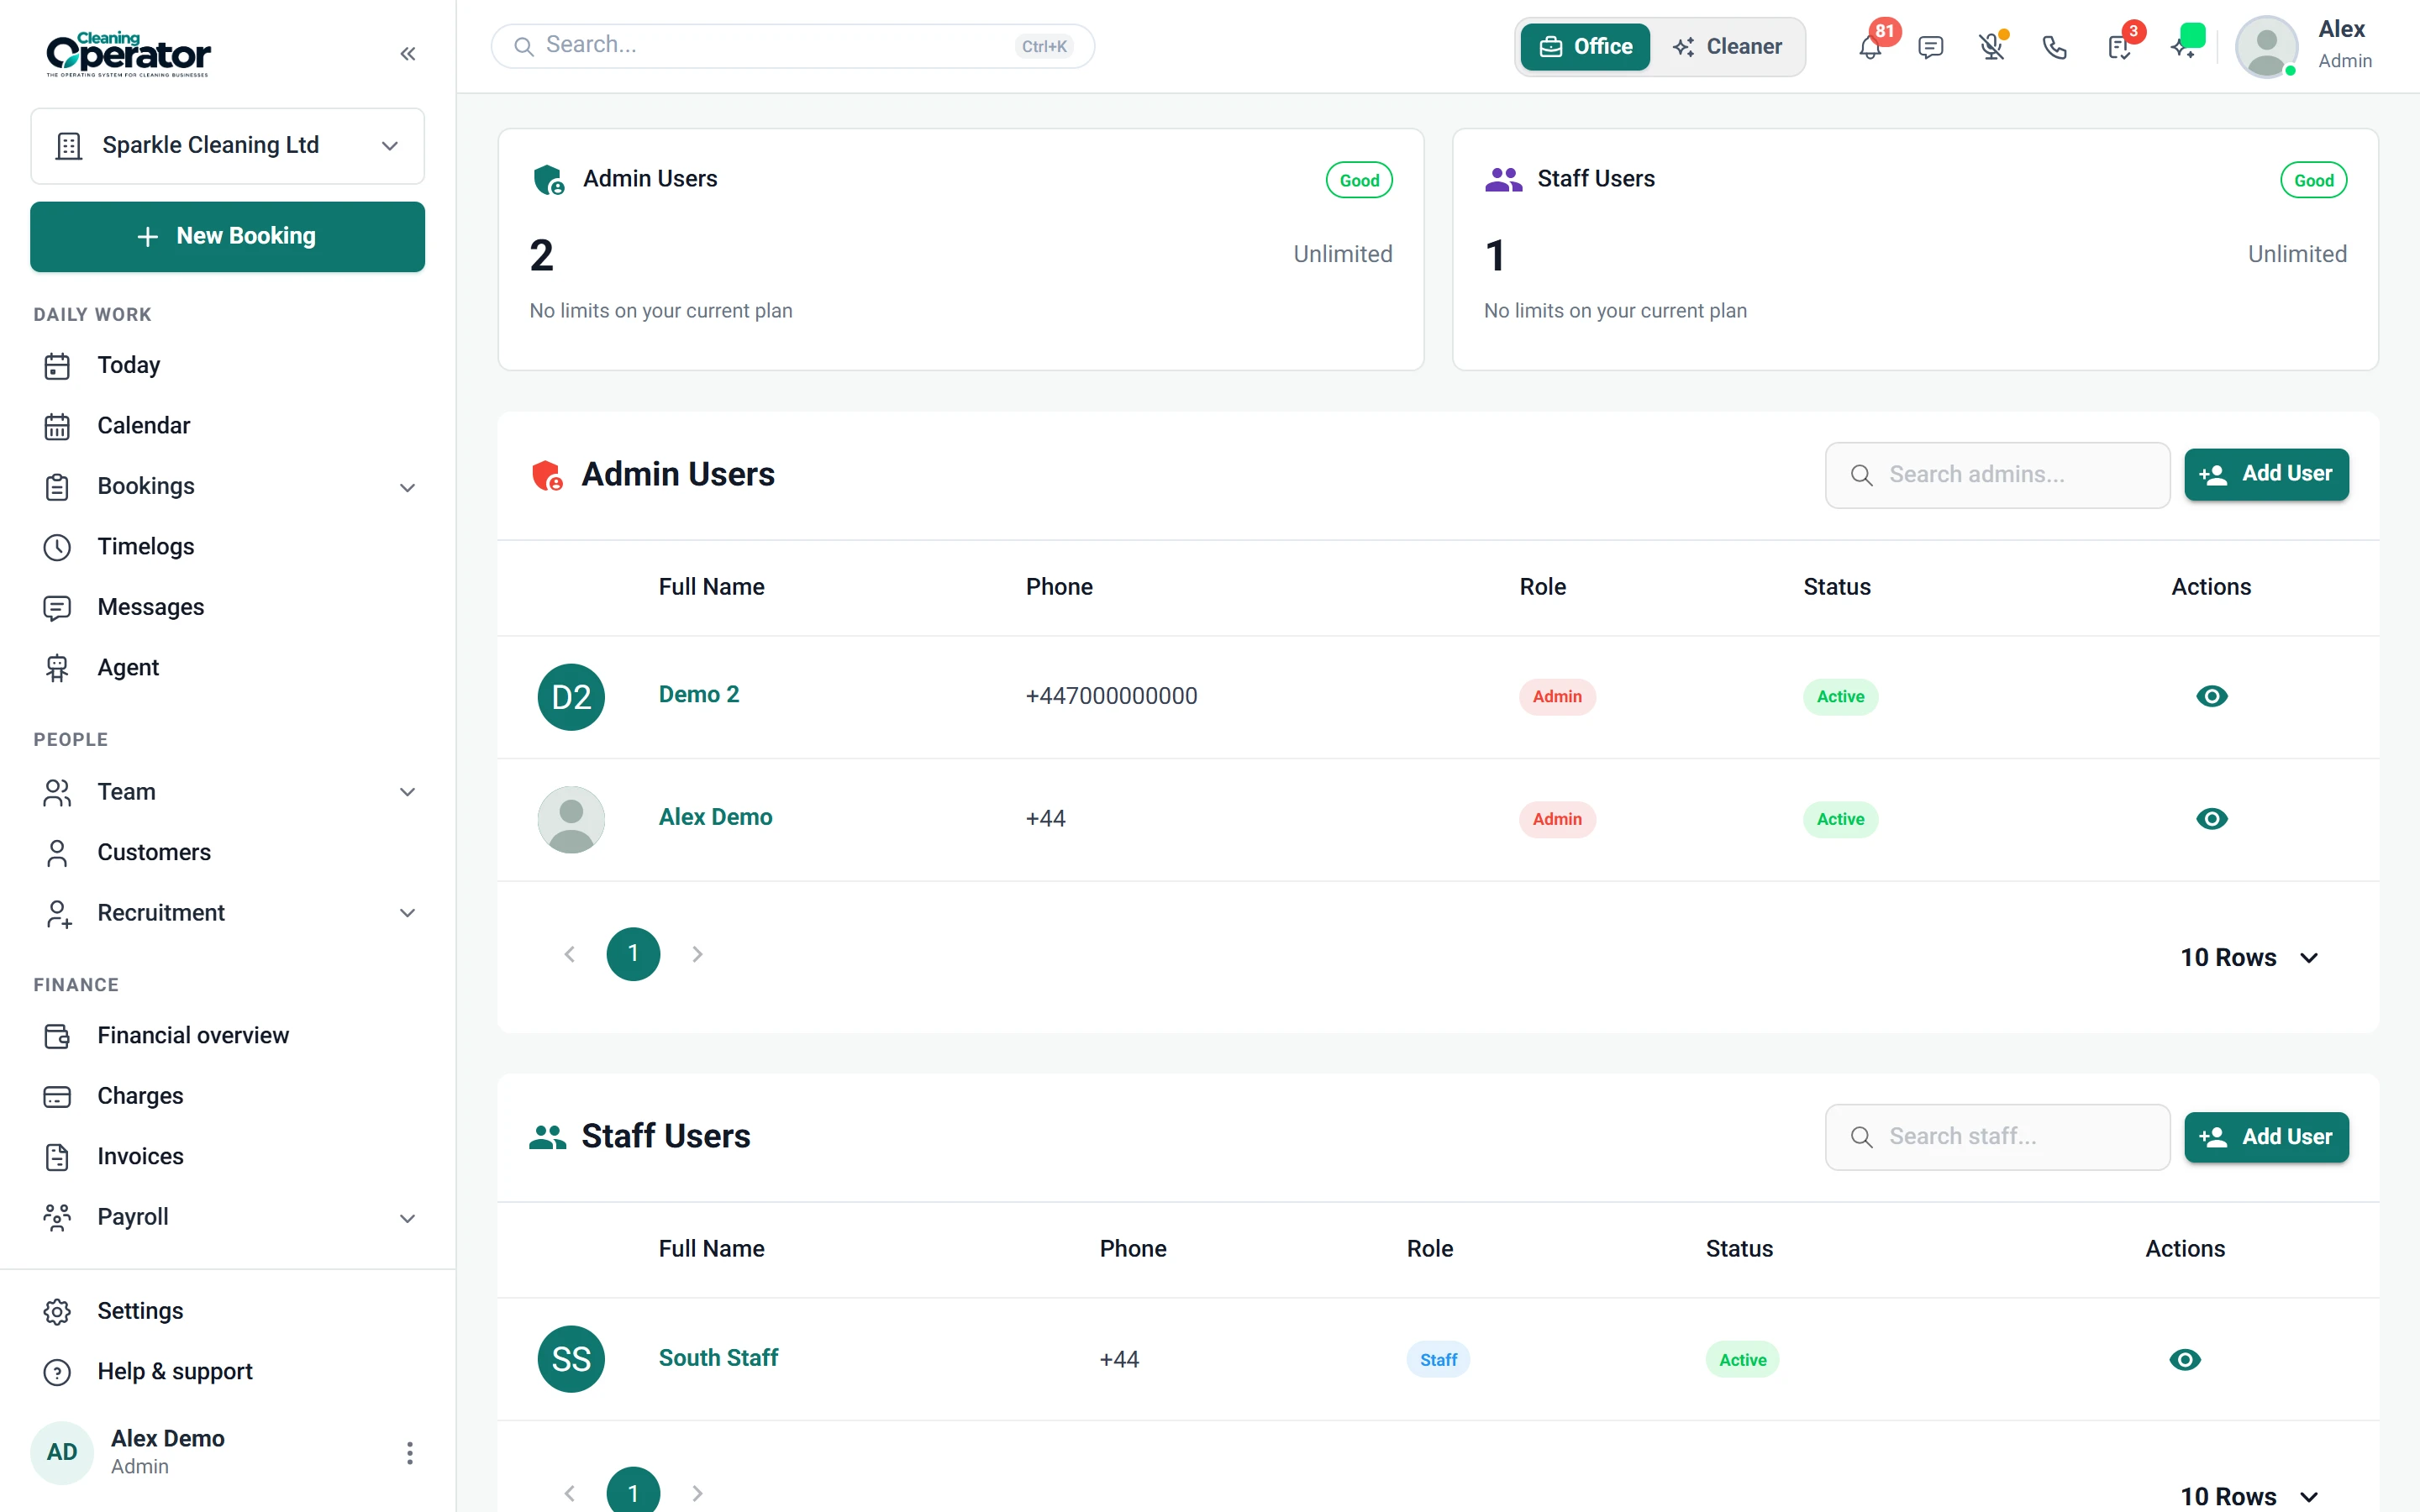Viewport: 2420px width, 1512px height.
Task: Click the muted microphone icon
Action: (1992, 47)
